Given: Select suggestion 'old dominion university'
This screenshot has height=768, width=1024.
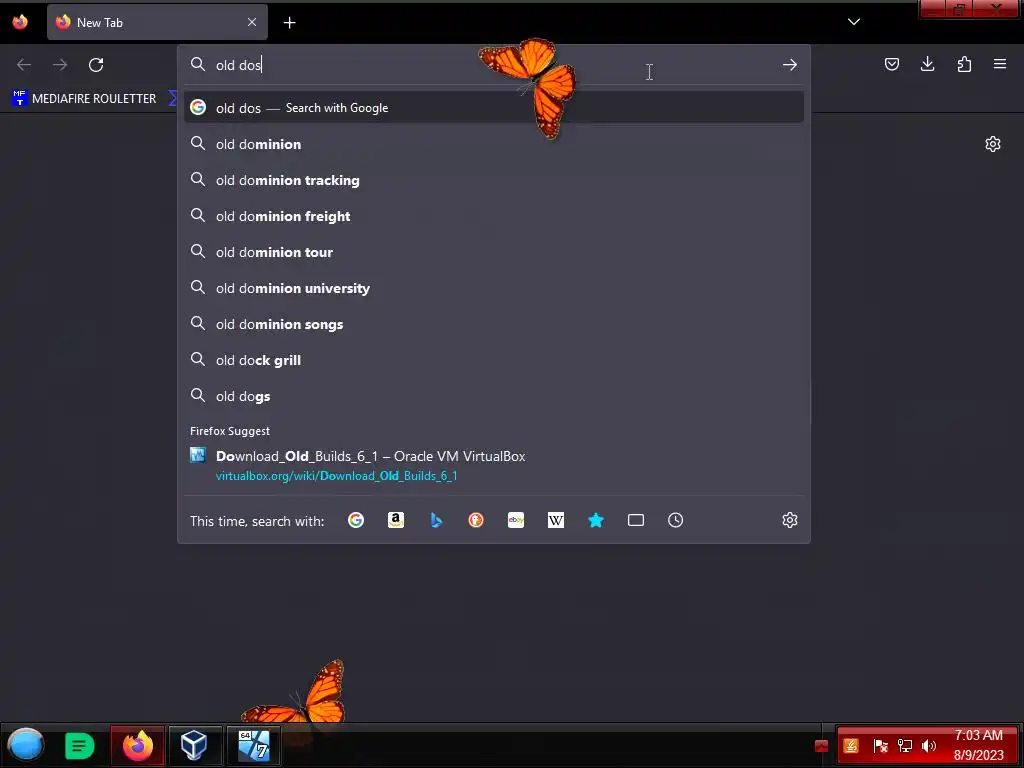Looking at the screenshot, I should pos(494,287).
